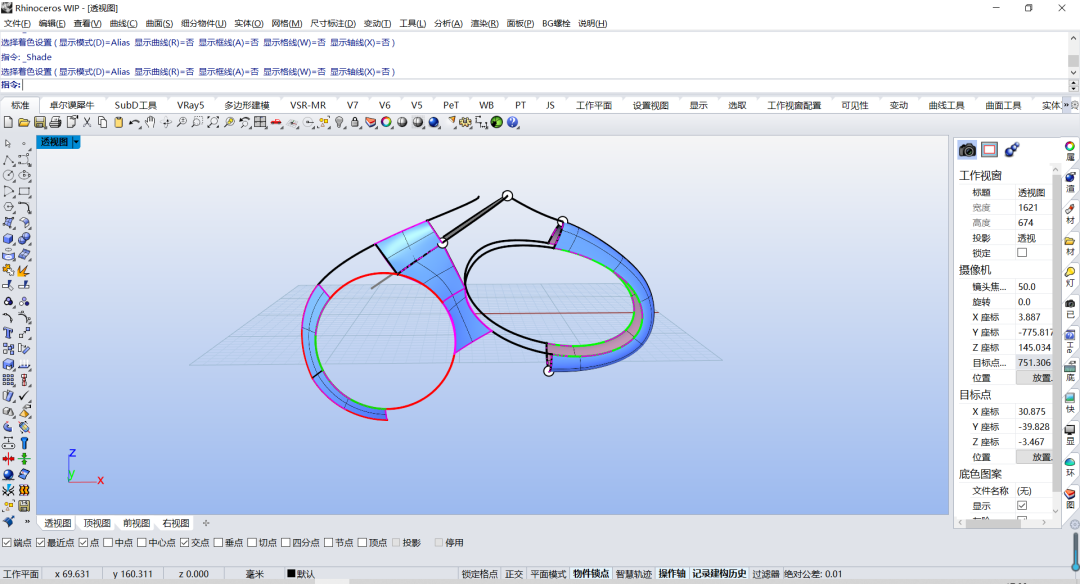Select the Pan hand tool
Viewport: 1080px width, 584px height.
pos(150,123)
